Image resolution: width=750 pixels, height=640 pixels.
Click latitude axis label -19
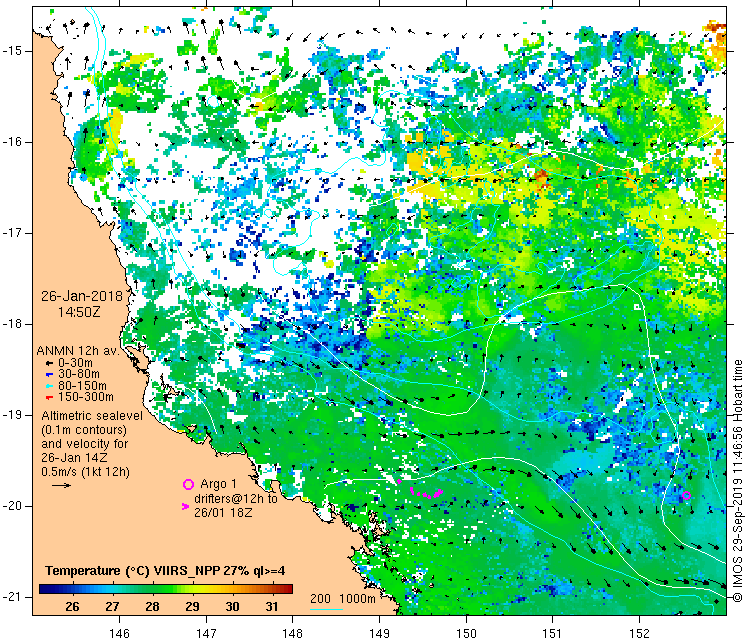point(11,415)
